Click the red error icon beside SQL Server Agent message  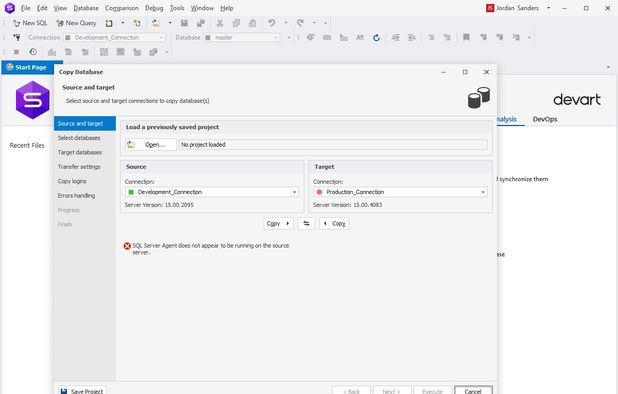[127, 246]
